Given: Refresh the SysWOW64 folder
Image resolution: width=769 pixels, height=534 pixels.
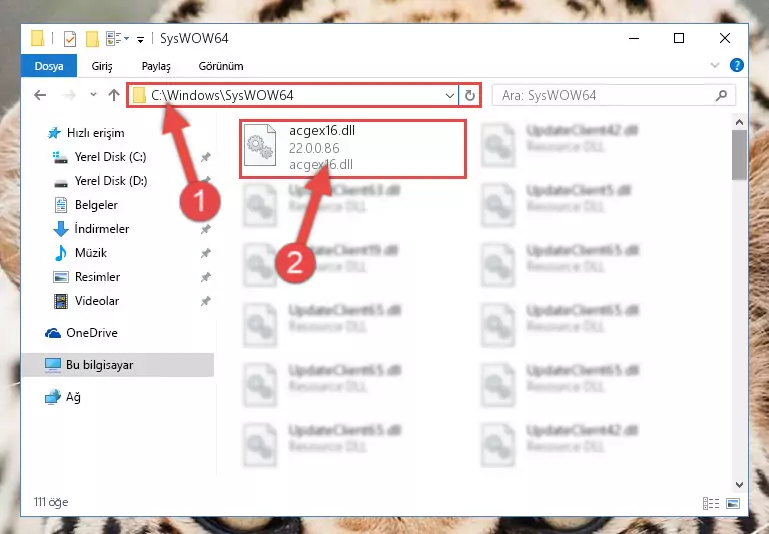Looking at the screenshot, I should tap(469, 95).
